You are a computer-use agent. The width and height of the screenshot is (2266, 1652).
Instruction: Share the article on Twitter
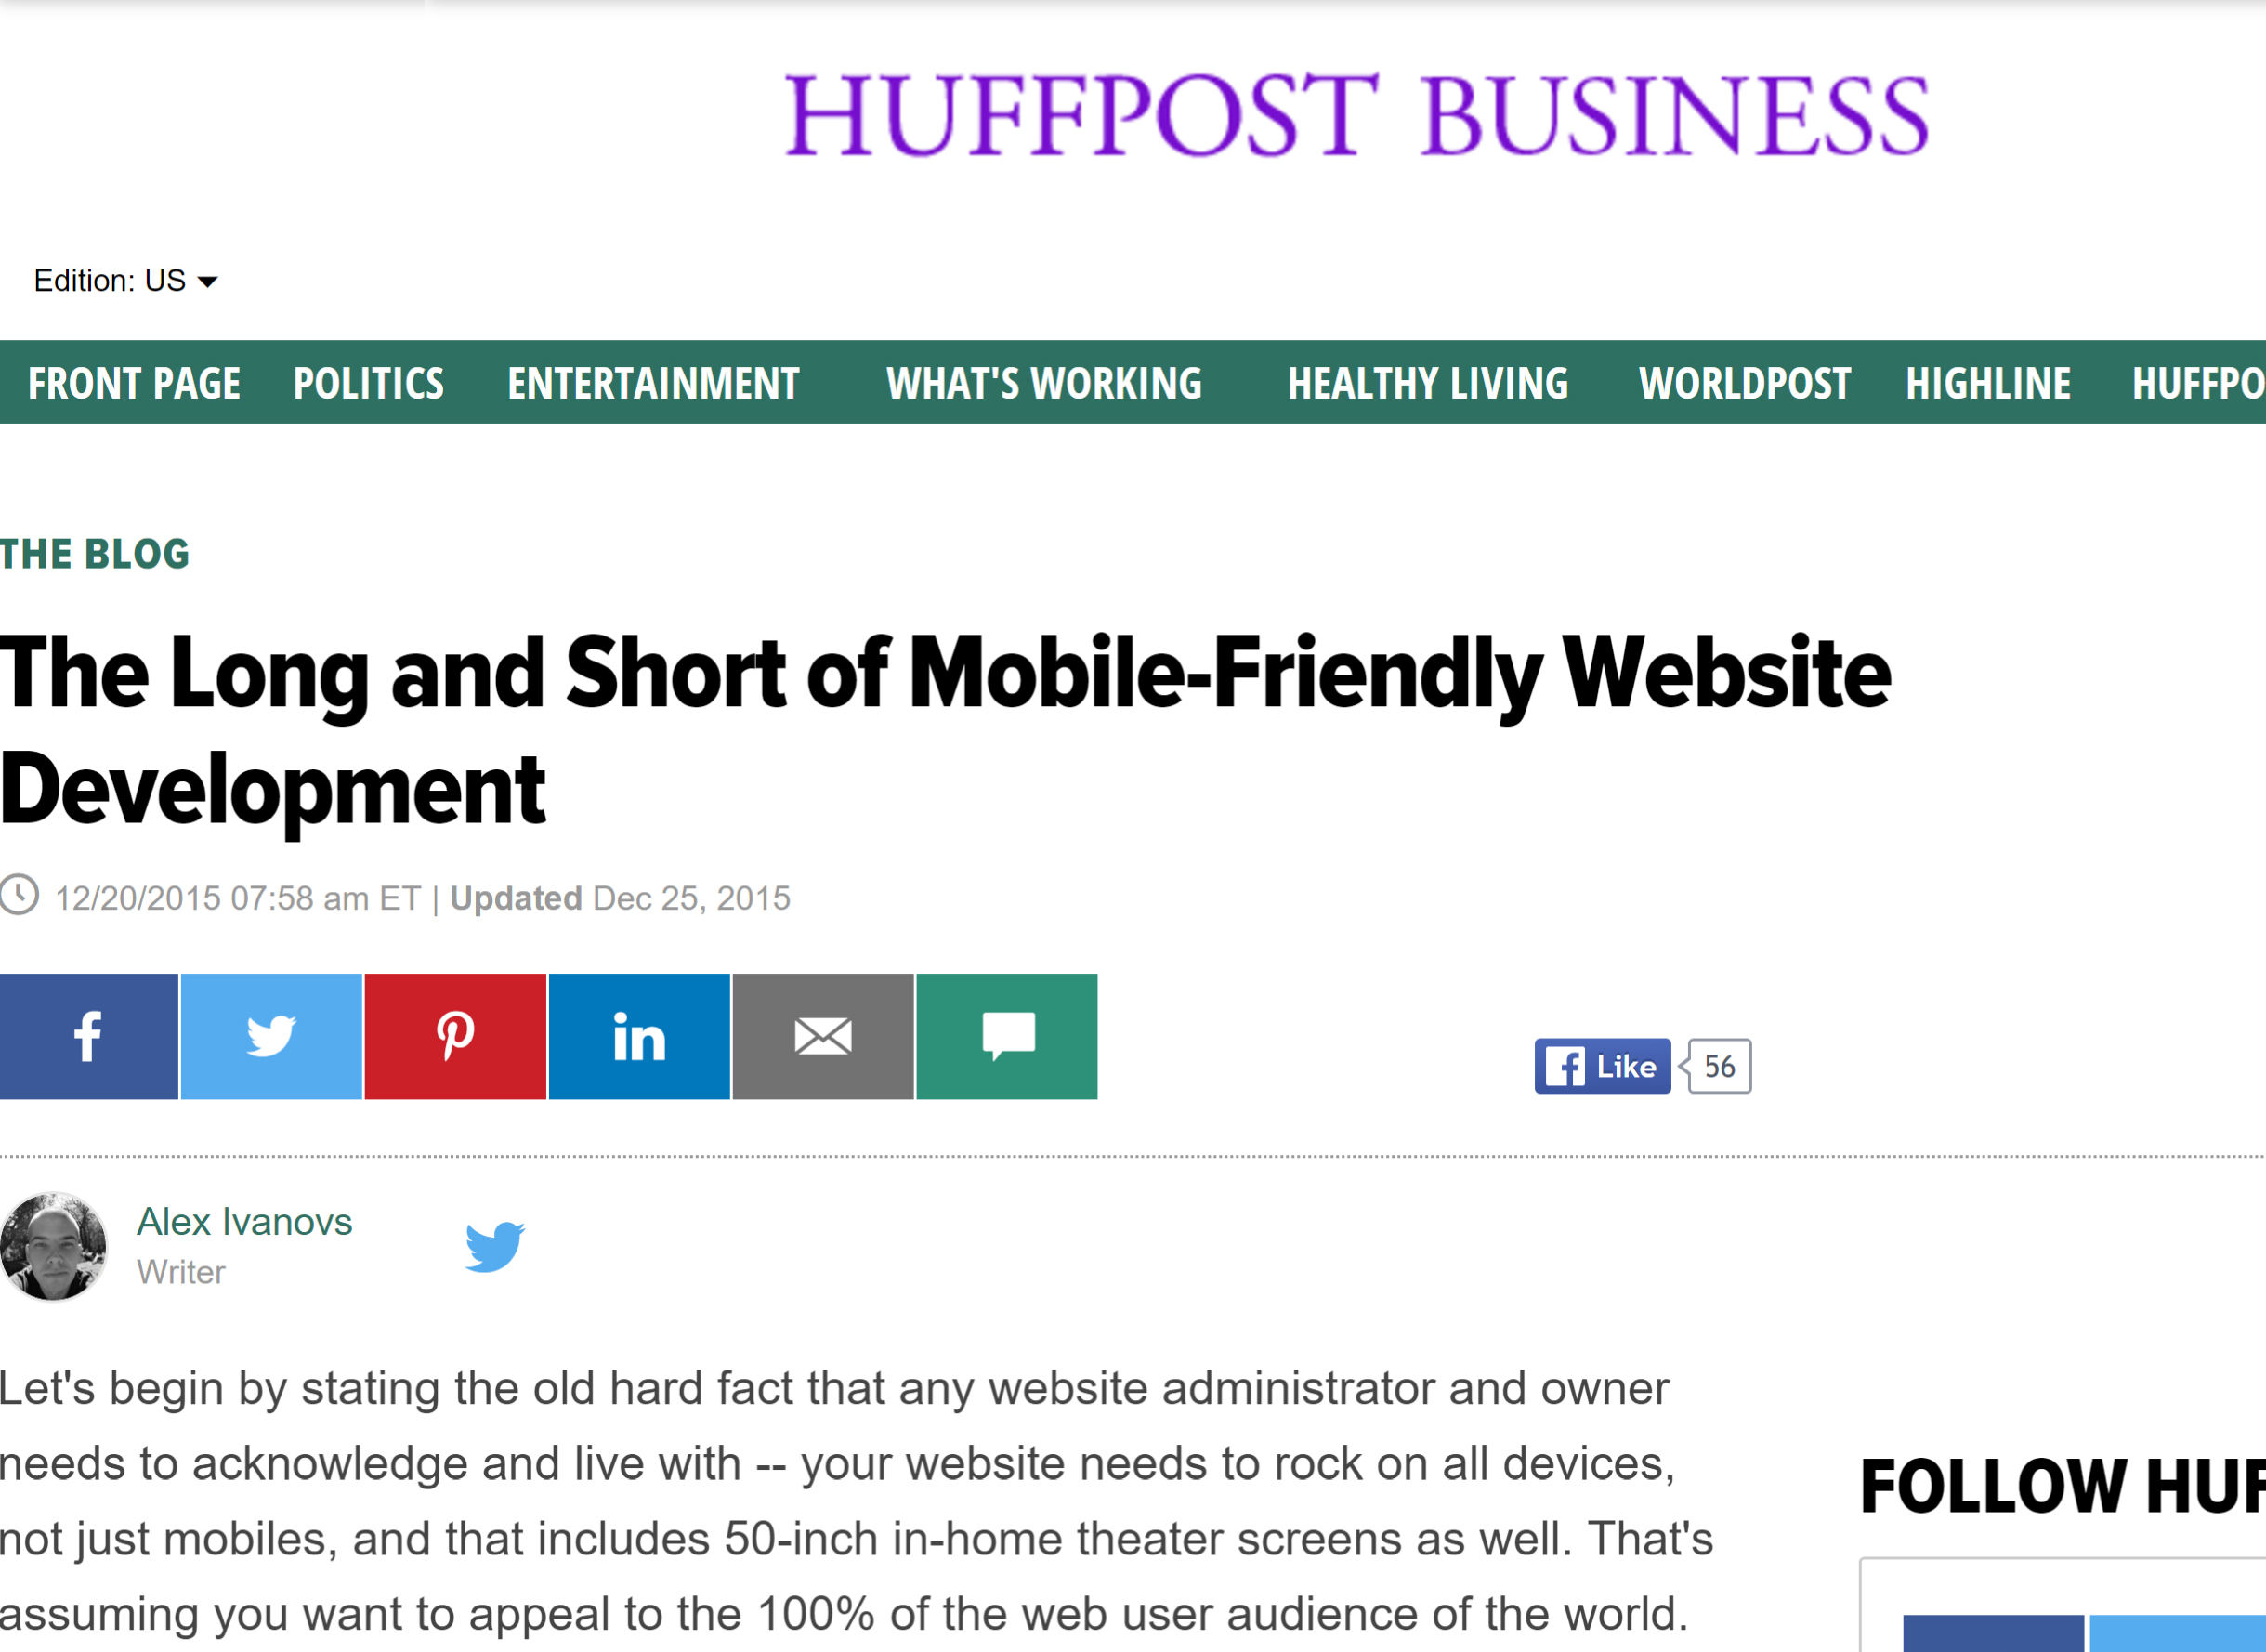[271, 1036]
